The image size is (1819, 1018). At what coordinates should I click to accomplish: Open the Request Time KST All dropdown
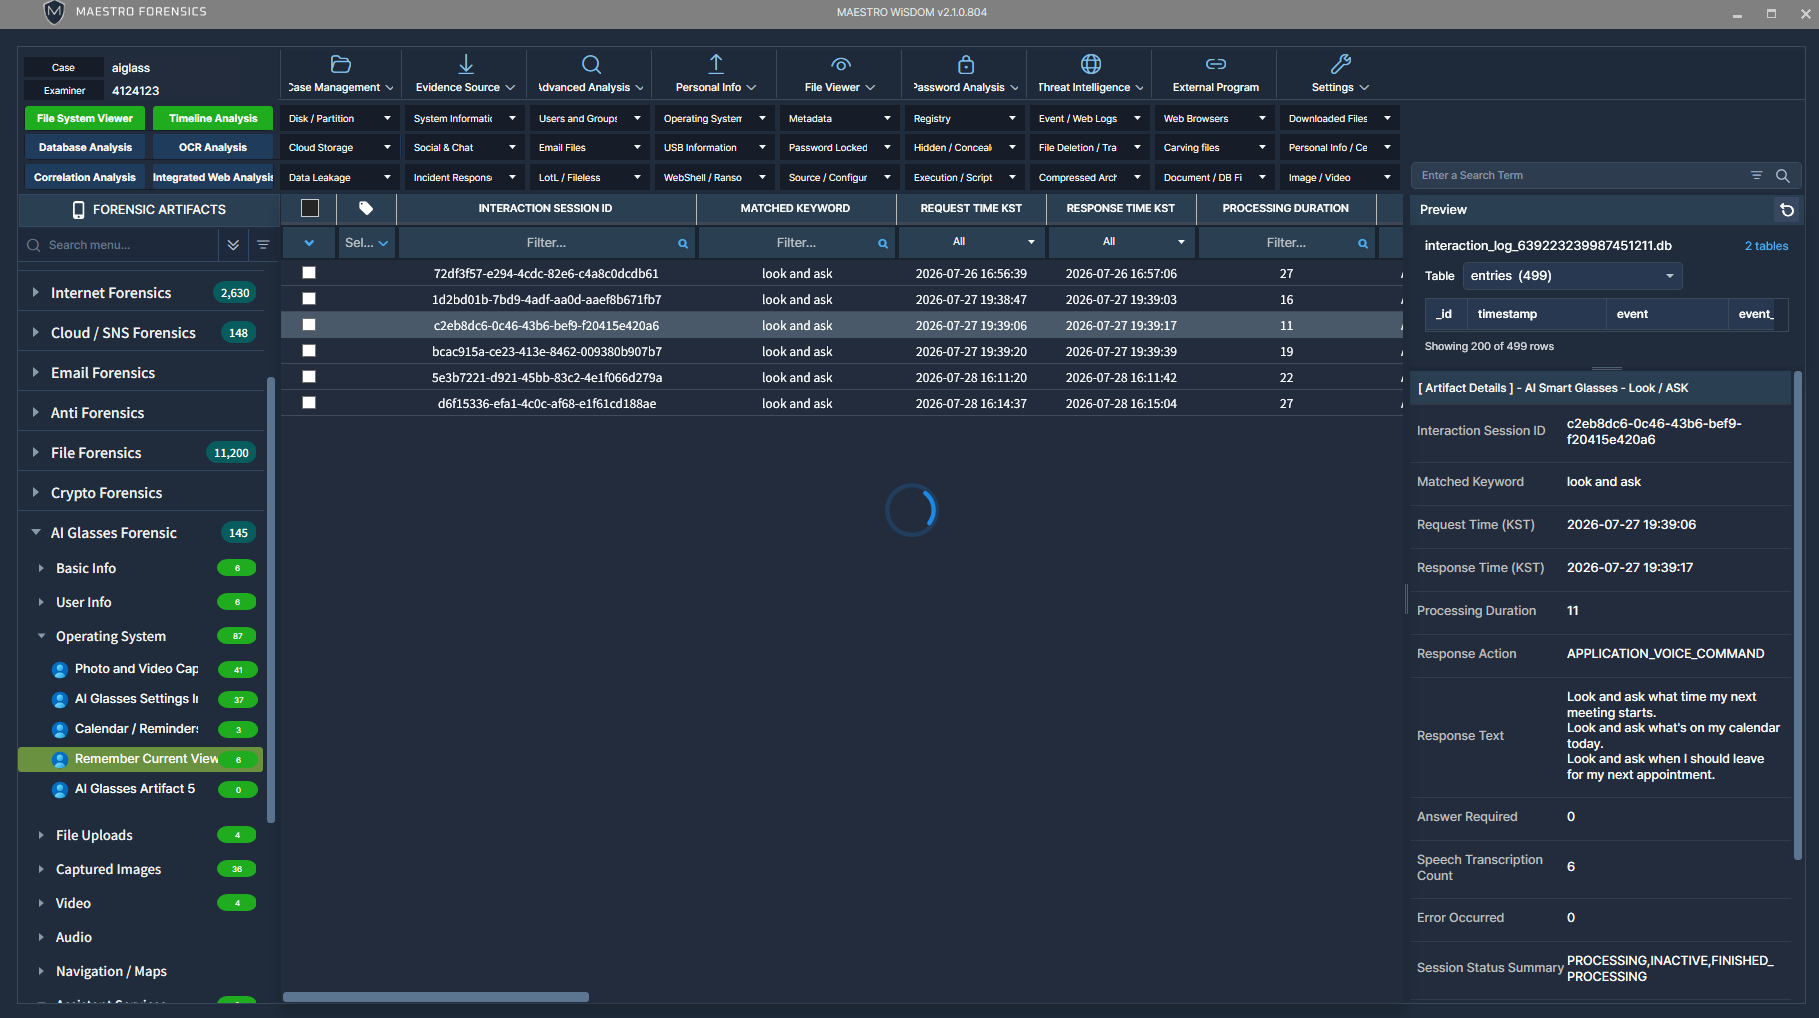pos(972,242)
